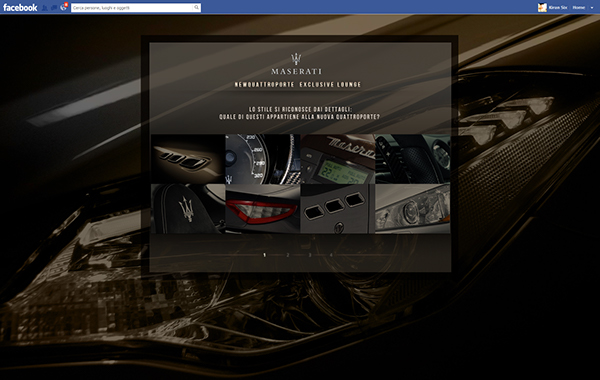Select the speedometer detail thumbnail
This screenshot has height=380, width=600.
pos(262,159)
